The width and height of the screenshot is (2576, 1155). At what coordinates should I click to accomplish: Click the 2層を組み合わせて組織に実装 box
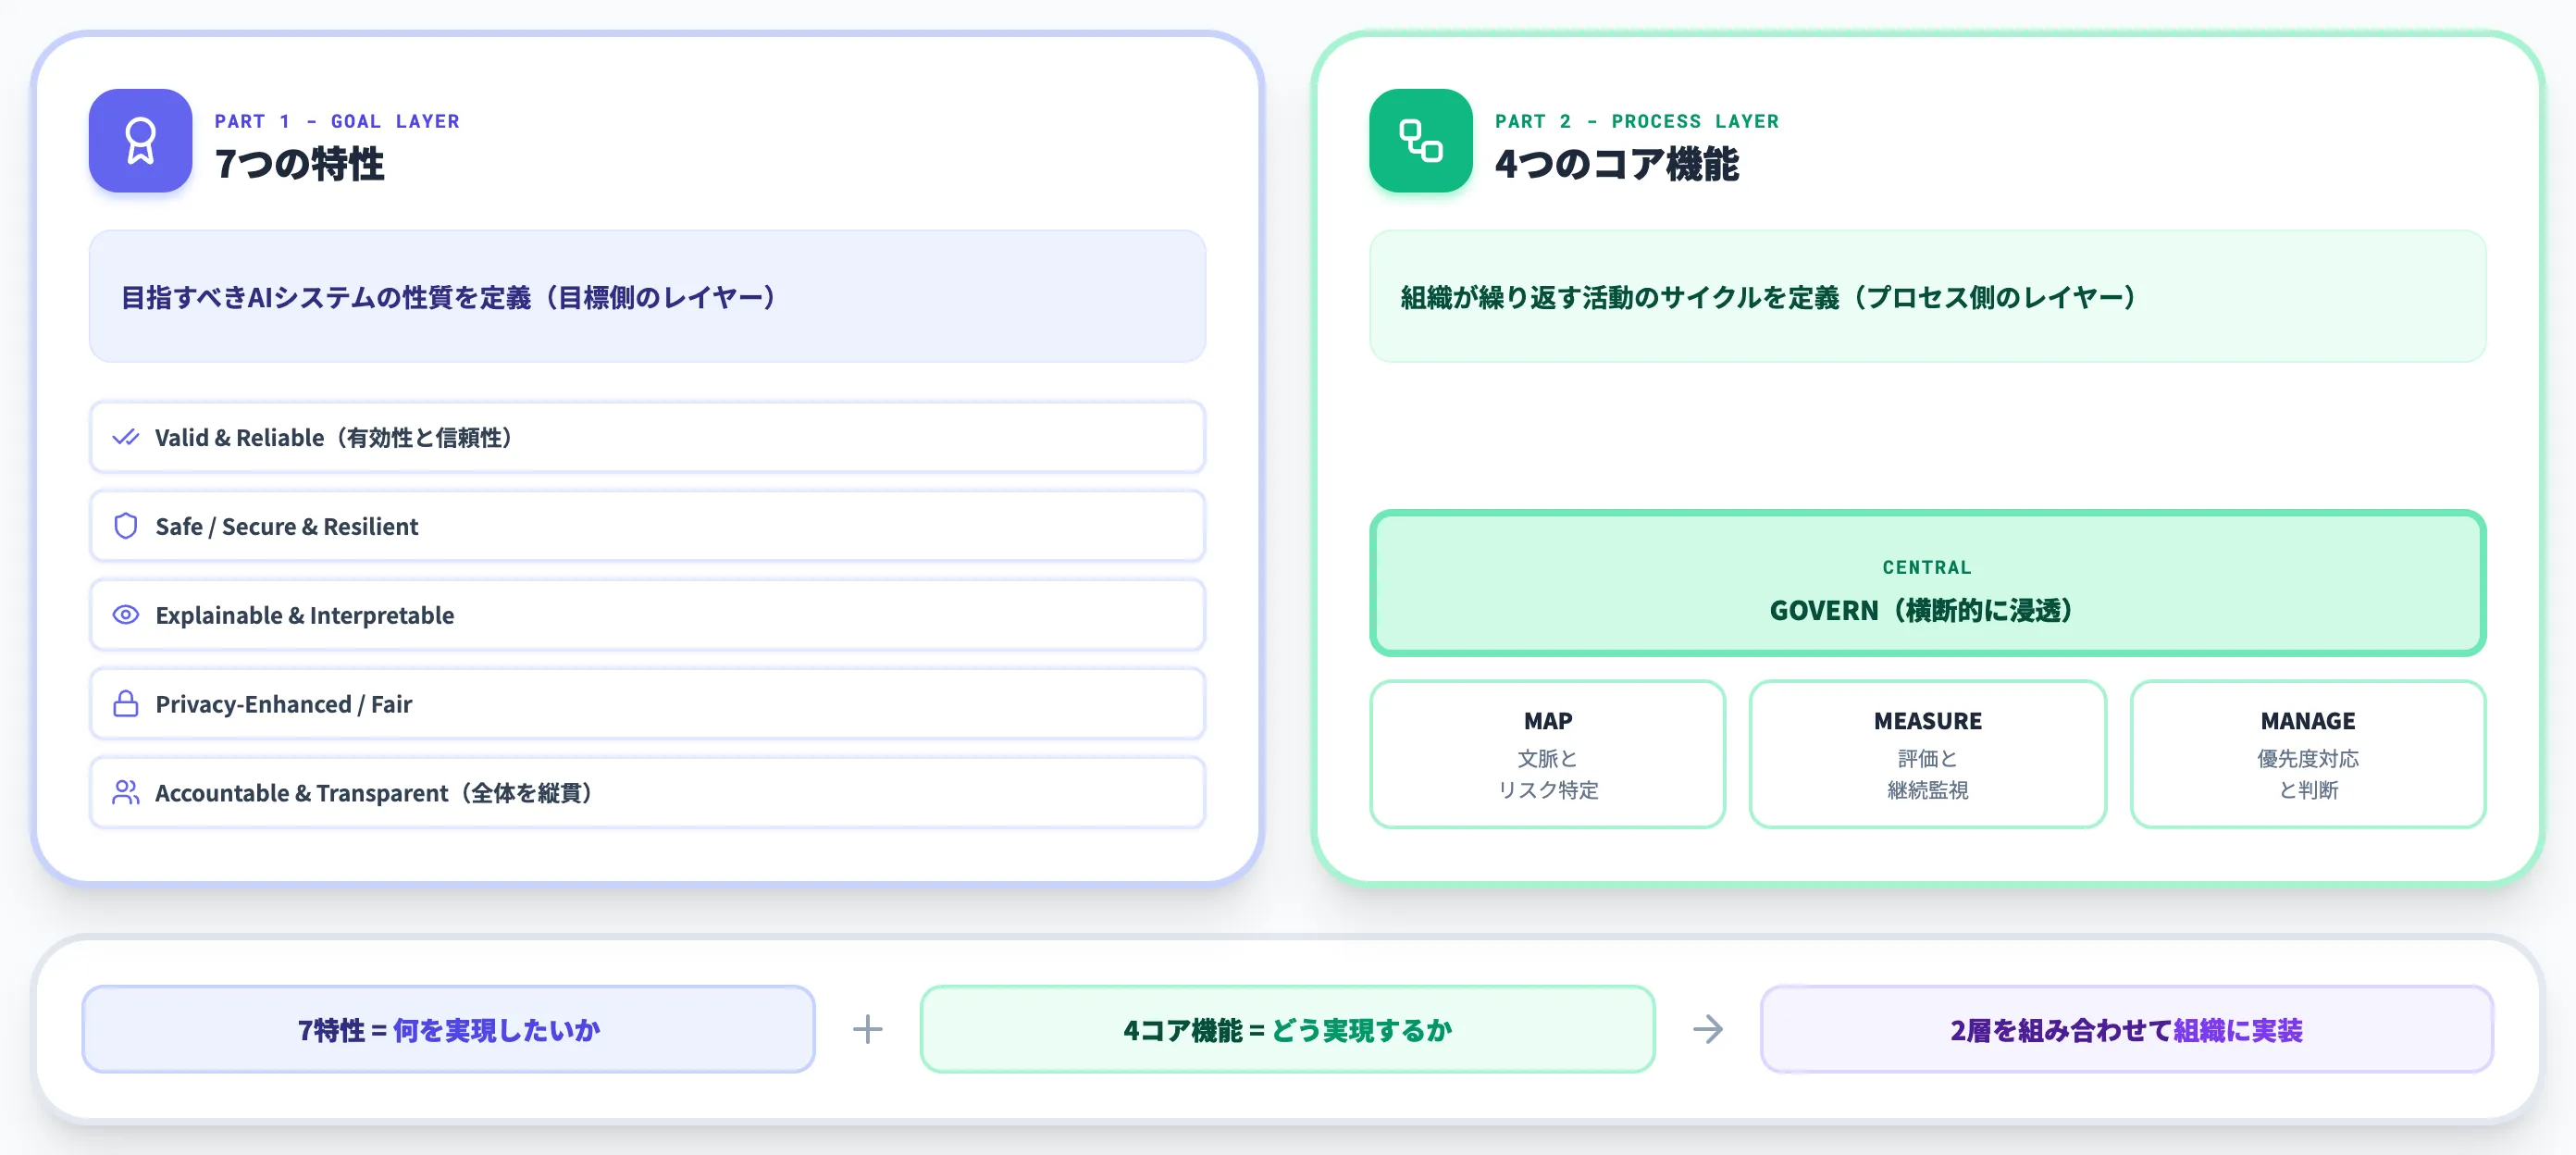(x=2126, y=1029)
